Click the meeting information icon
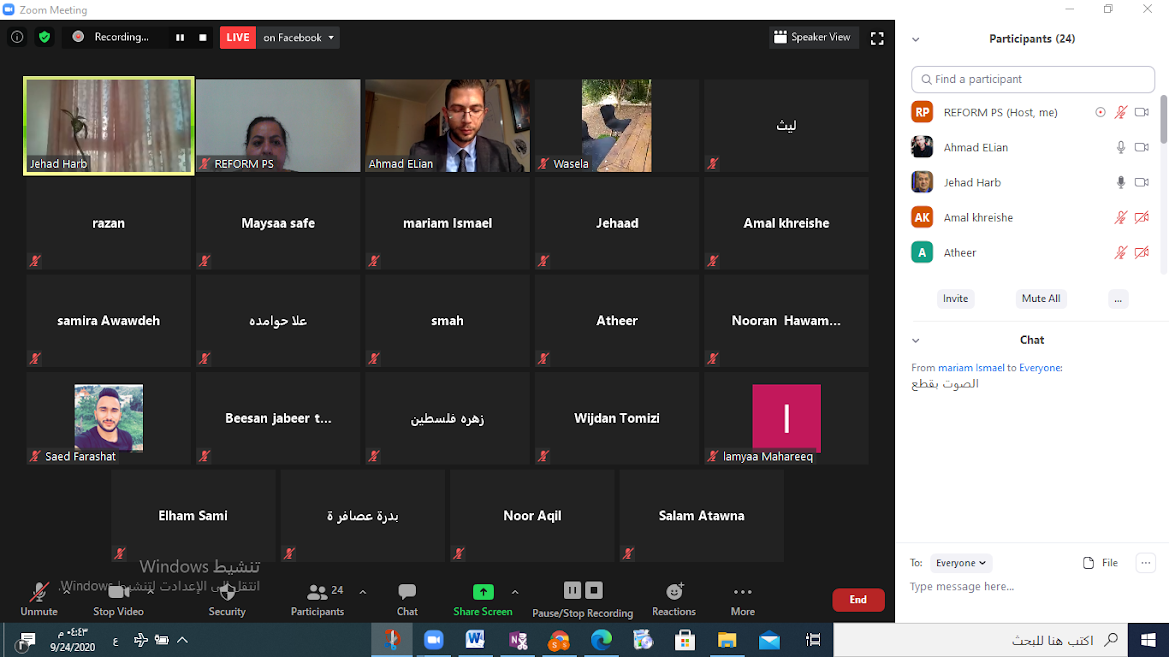The height and width of the screenshot is (657, 1169). [x=17, y=37]
